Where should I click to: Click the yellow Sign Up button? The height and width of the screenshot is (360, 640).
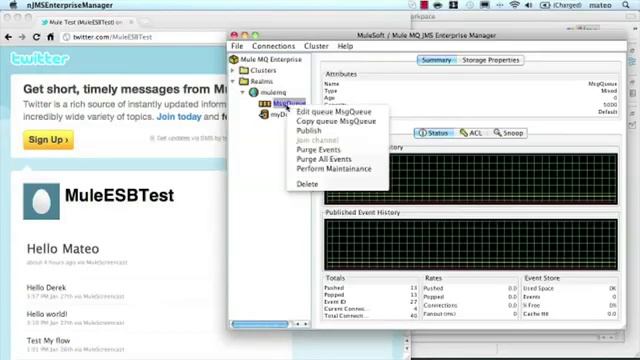[49, 140]
